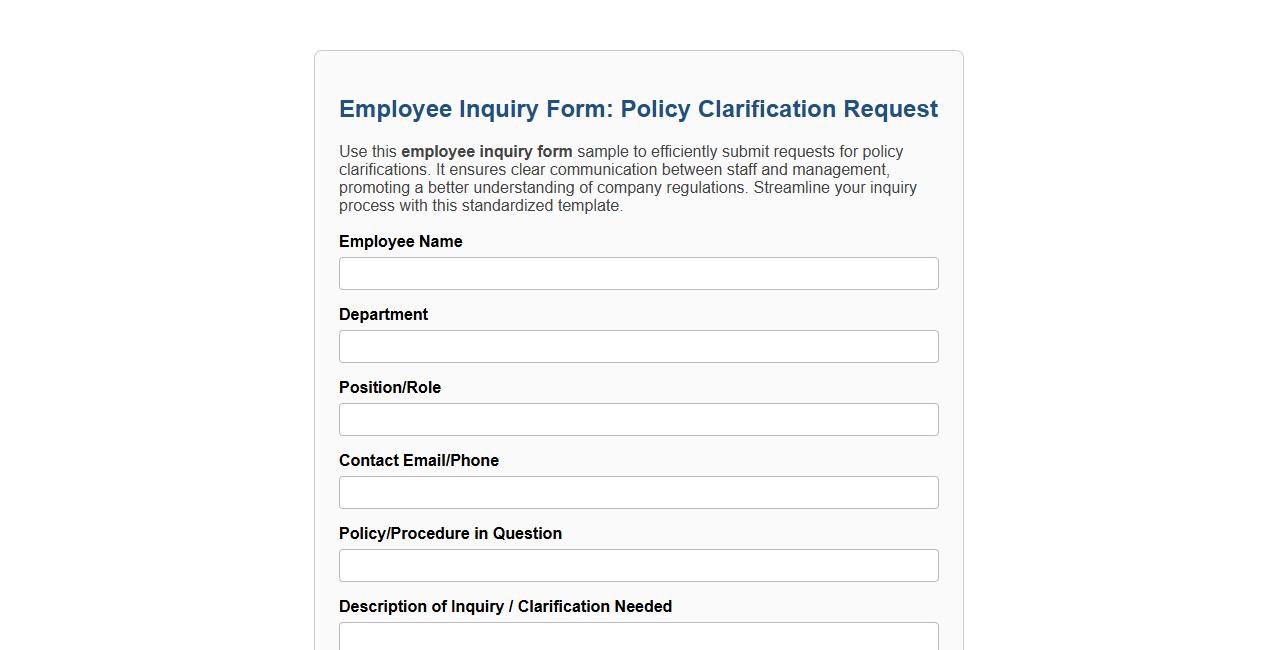Click the phrase standardized template in description
The image size is (1278, 650).
540,205
